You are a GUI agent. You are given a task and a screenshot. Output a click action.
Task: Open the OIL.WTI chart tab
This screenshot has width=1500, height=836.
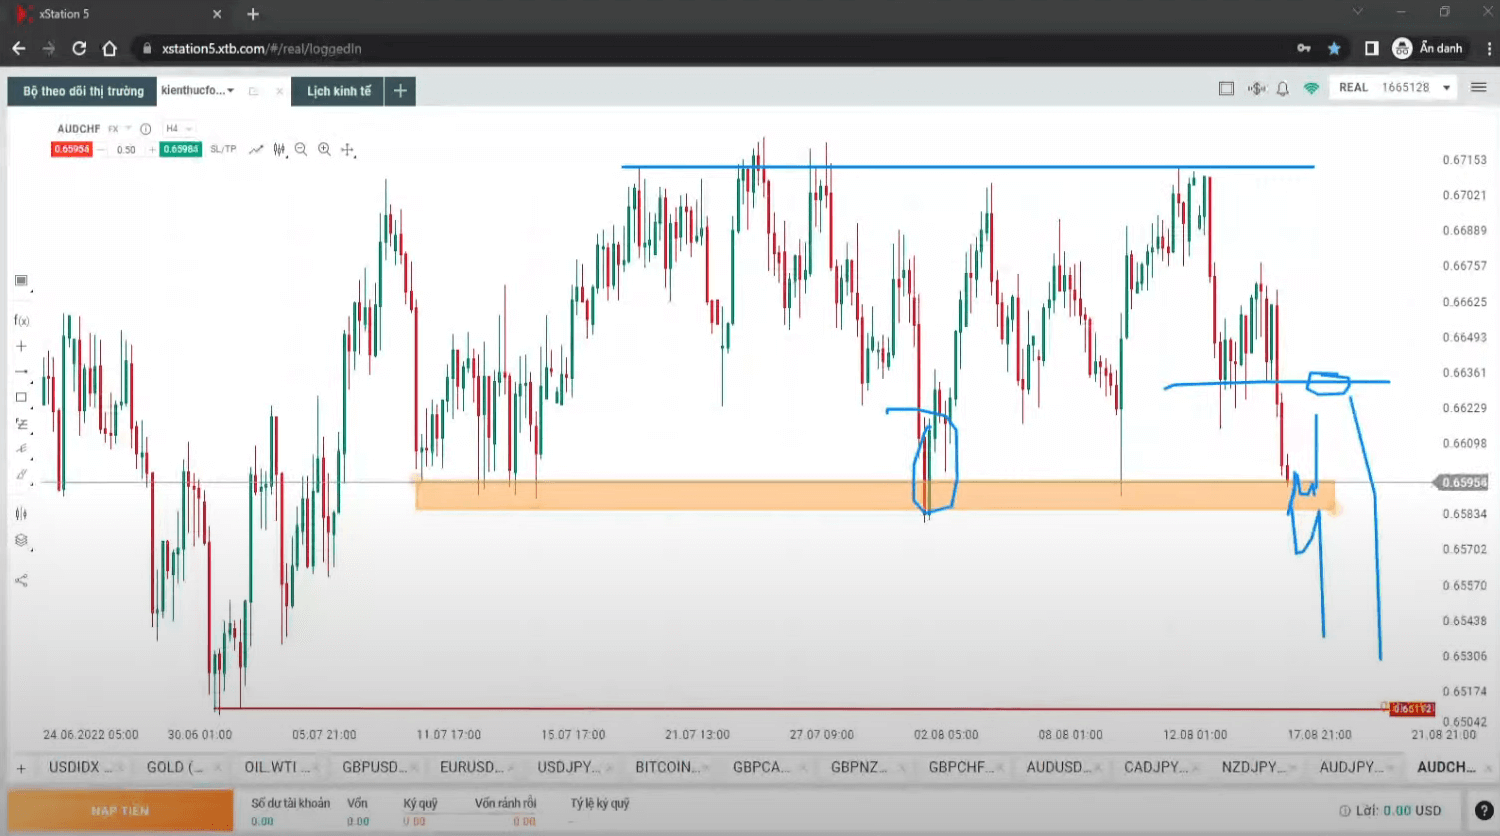point(276,767)
